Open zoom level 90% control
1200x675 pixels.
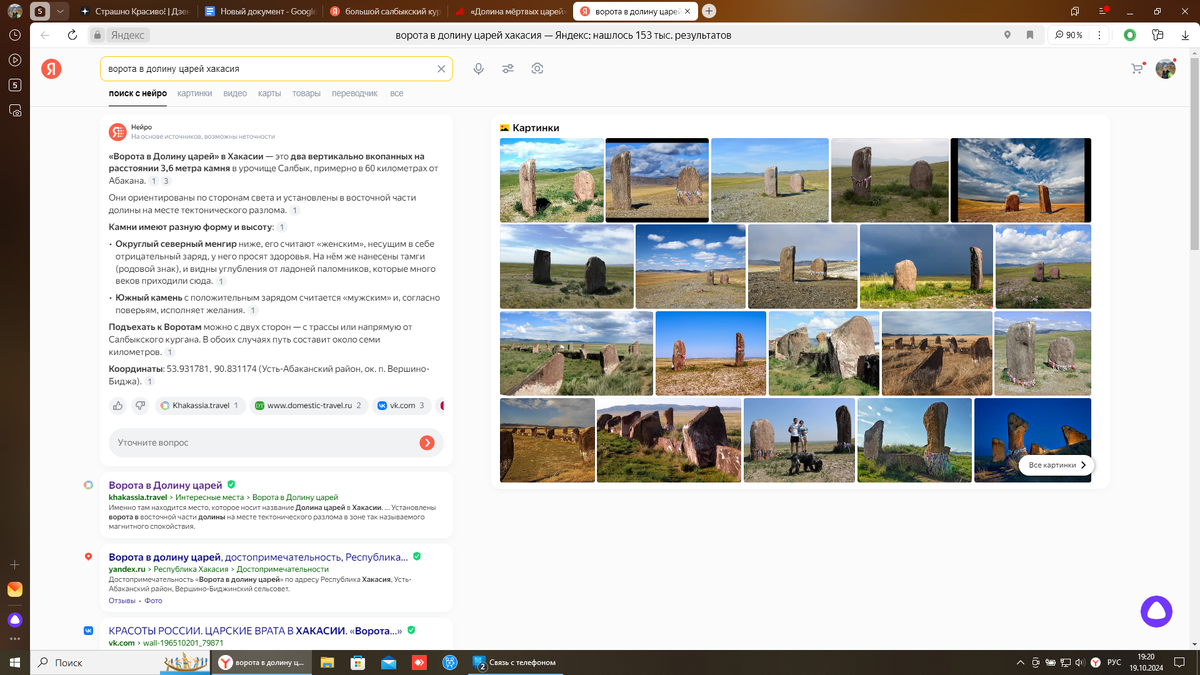(1070, 35)
